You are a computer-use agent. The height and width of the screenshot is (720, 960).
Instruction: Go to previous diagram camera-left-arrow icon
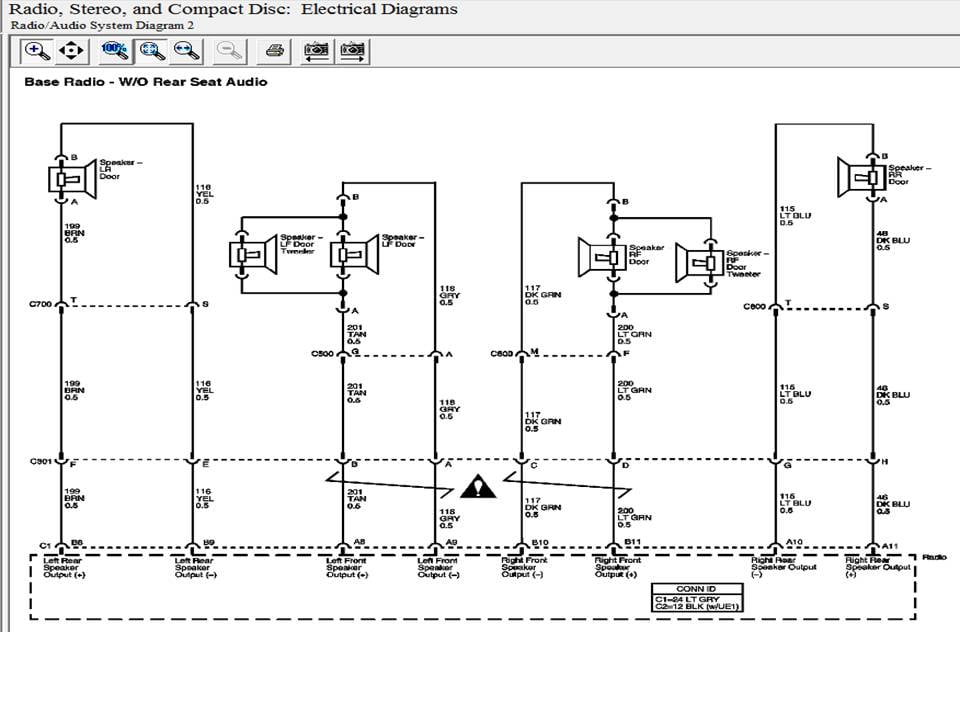[317, 51]
